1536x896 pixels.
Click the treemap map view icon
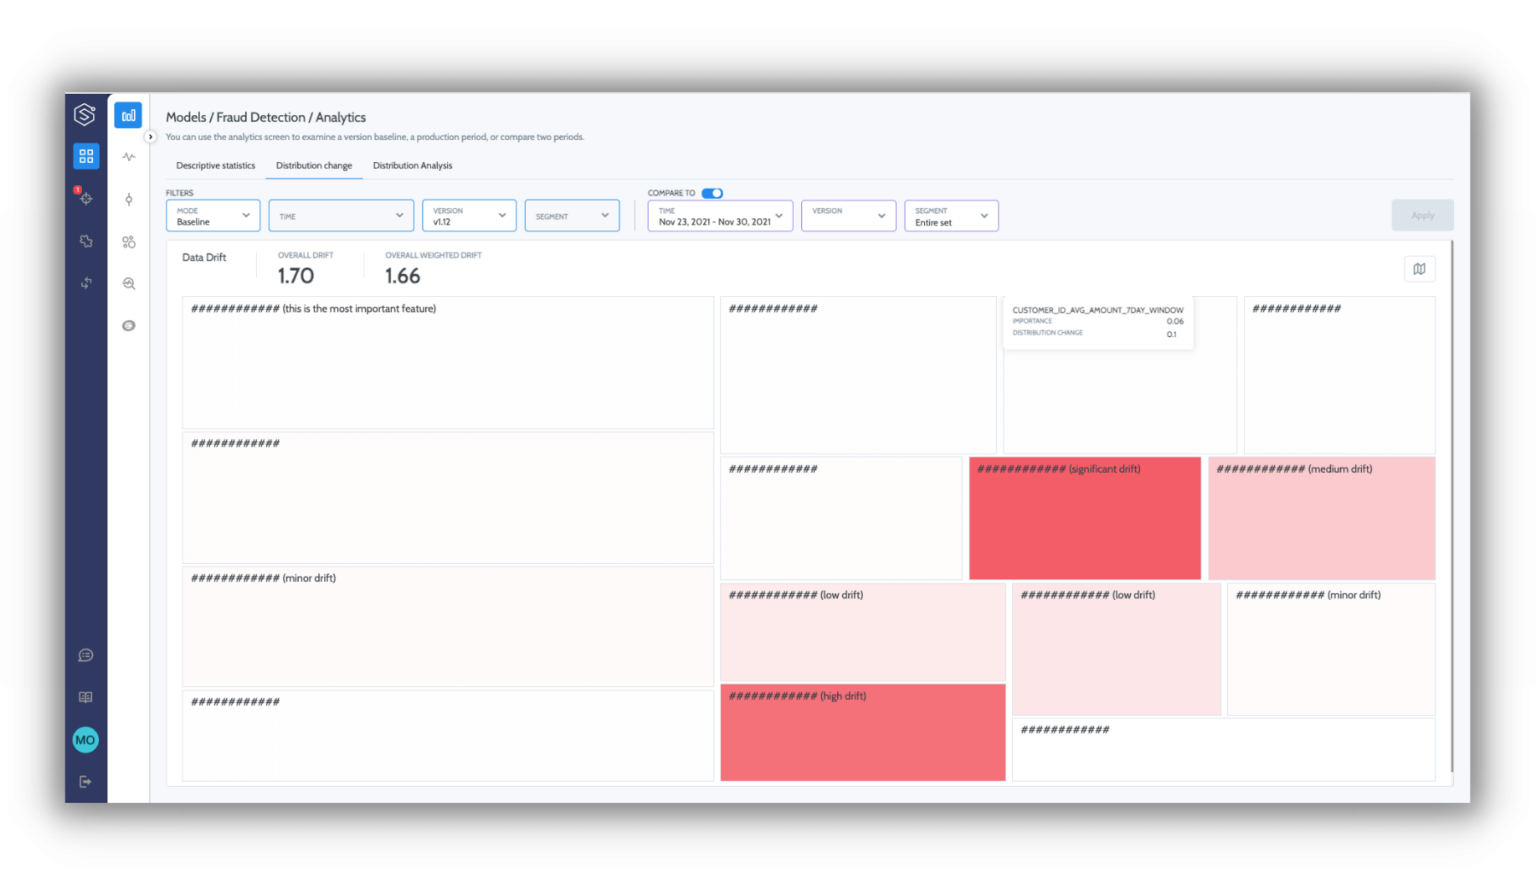pyautogui.click(x=1419, y=268)
